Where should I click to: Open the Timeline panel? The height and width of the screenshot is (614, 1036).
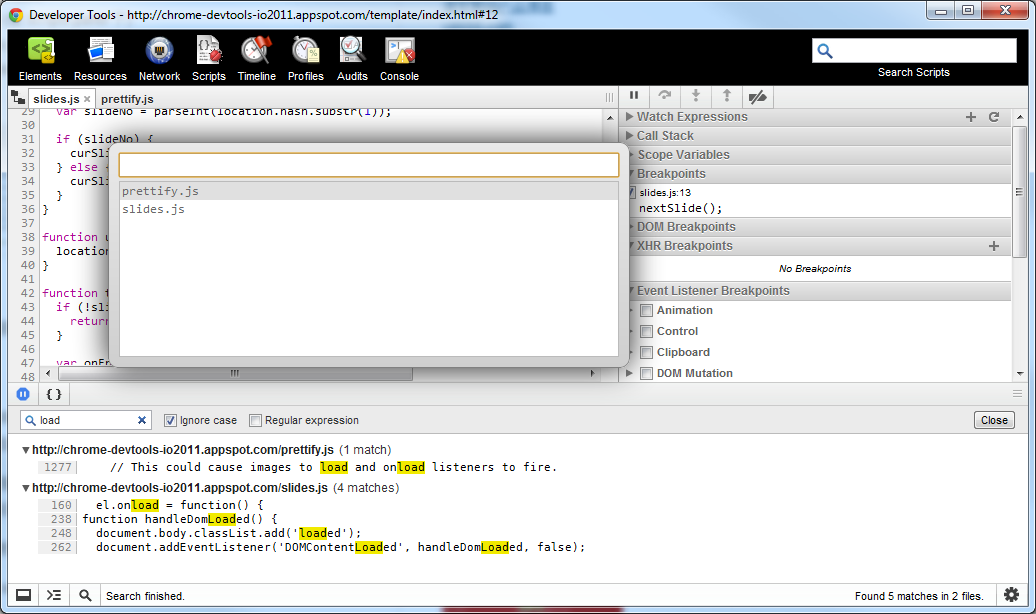click(x=256, y=59)
